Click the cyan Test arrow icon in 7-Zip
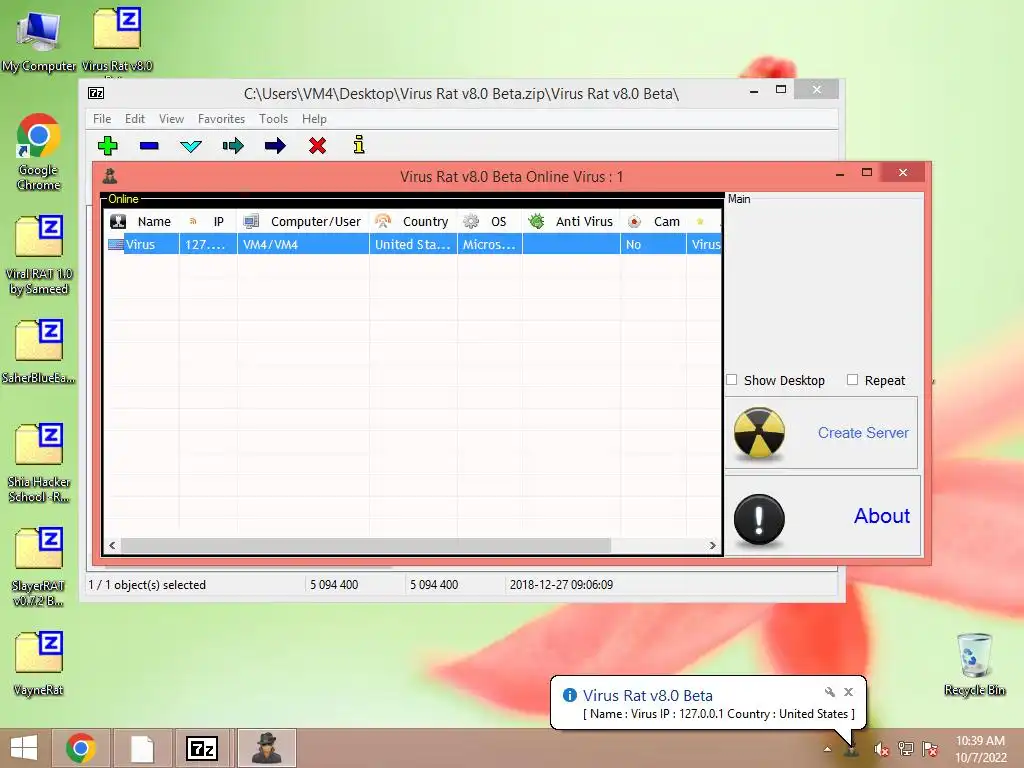This screenshot has height=768, width=1024. click(x=191, y=146)
